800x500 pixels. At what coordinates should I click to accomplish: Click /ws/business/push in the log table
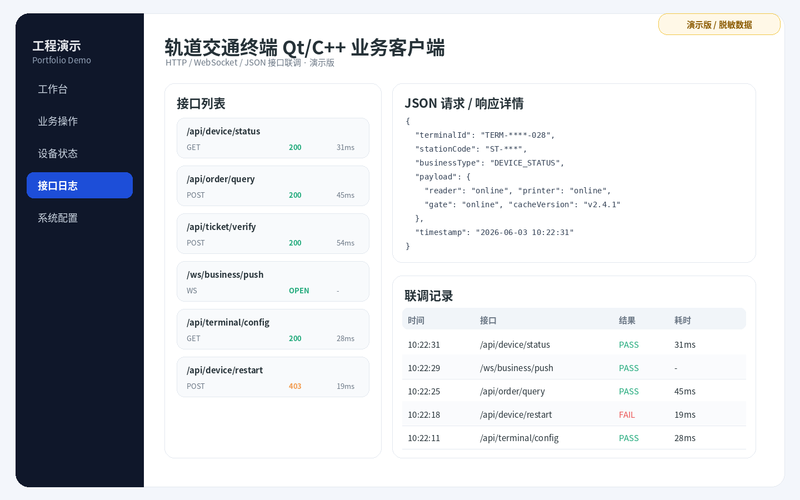[x=516, y=368]
